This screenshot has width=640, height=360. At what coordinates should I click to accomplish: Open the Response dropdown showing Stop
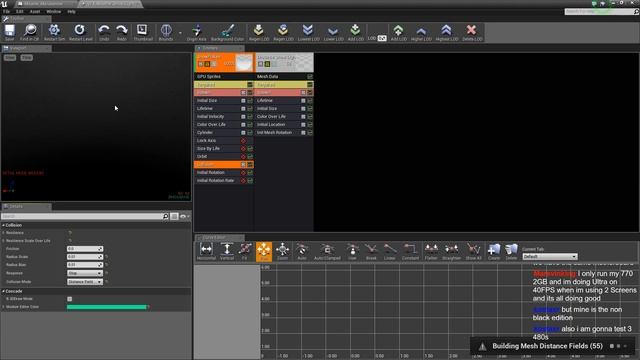click(85, 273)
